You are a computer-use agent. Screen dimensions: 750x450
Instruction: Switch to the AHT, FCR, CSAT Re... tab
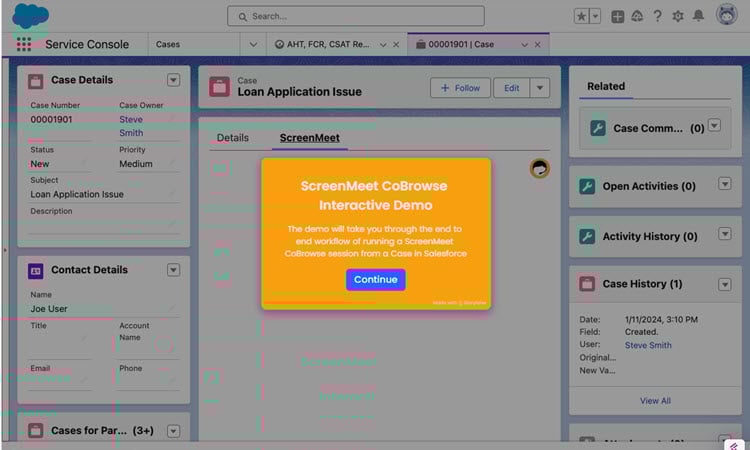point(328,44)
